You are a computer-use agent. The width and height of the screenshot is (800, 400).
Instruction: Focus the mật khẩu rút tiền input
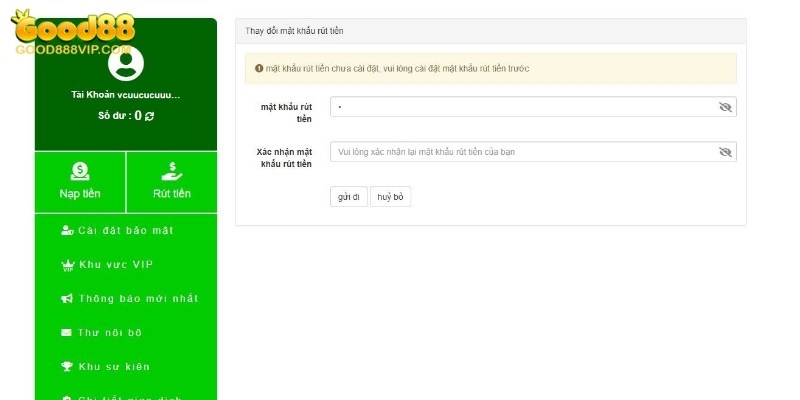click(520, 107)
